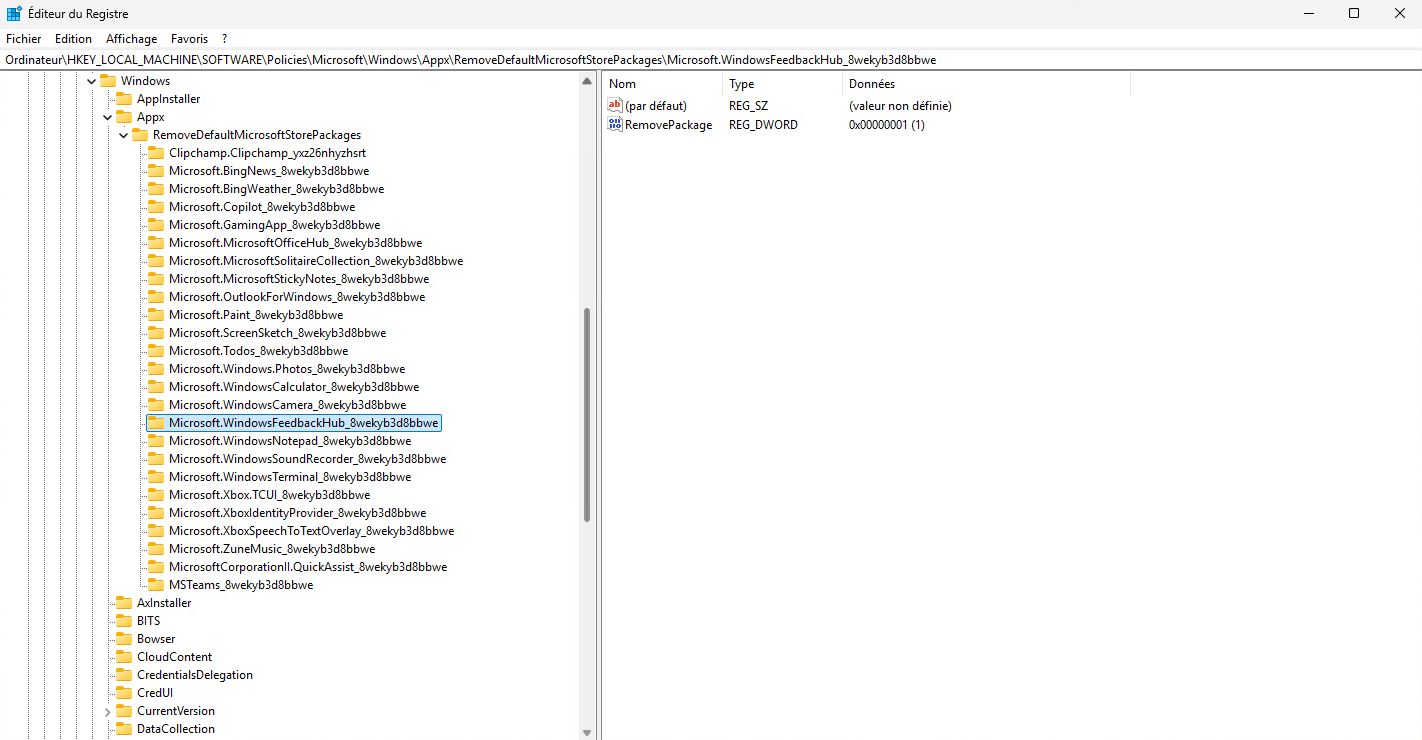
Task: Sort values by the Type column header
Action: (x=782, y=84)
